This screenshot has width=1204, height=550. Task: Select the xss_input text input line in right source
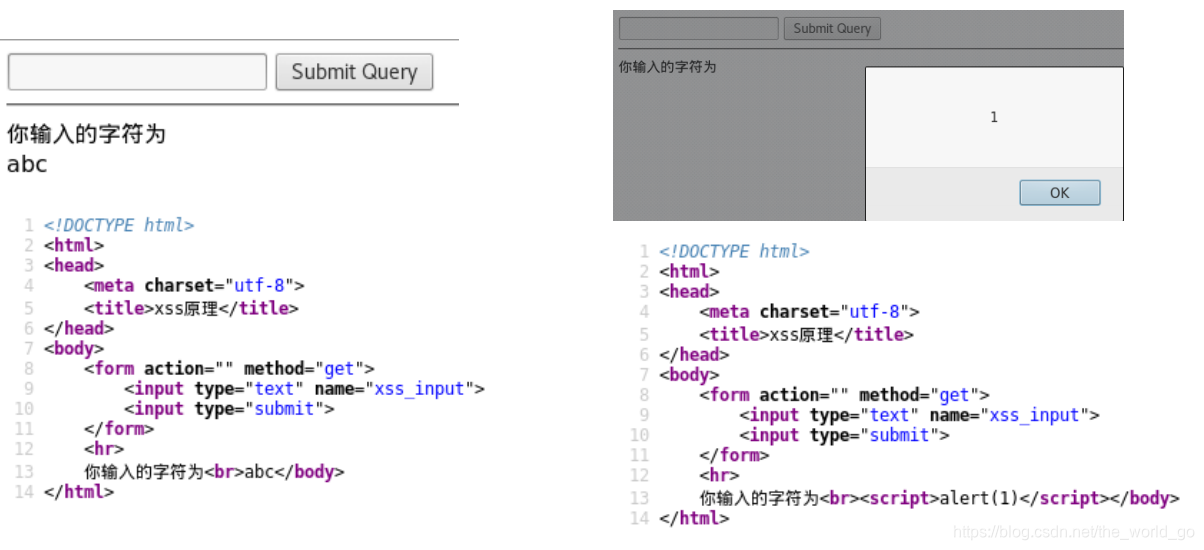tap(919, 414)
